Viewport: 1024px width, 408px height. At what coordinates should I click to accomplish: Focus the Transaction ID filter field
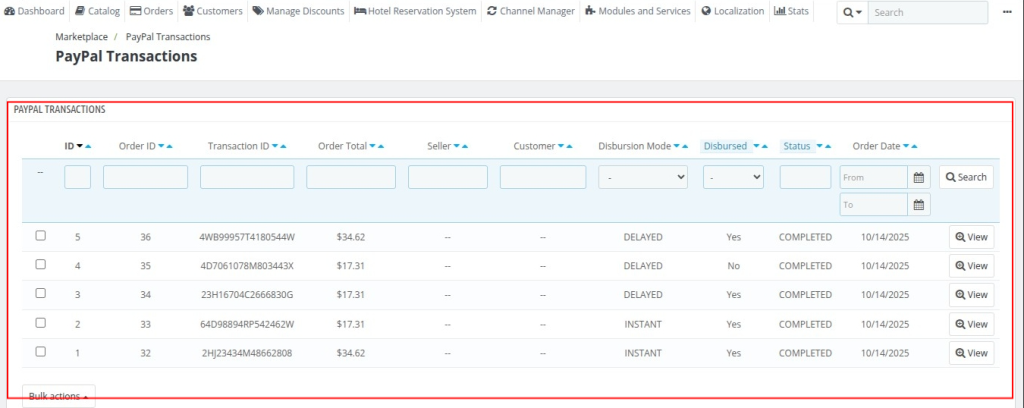click(247, 177)
